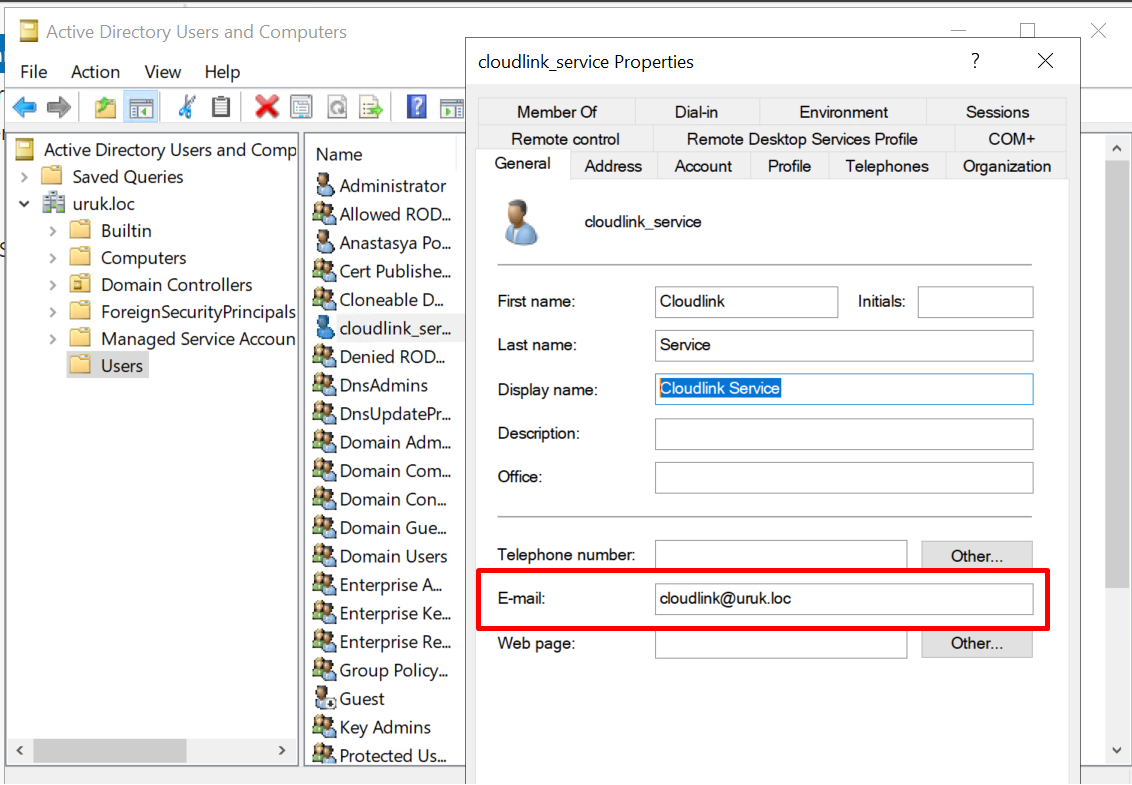Screen dimensions: 1132x785
Task: Click the DnsAdmins group icon
Action: click(x=325, y=385)
